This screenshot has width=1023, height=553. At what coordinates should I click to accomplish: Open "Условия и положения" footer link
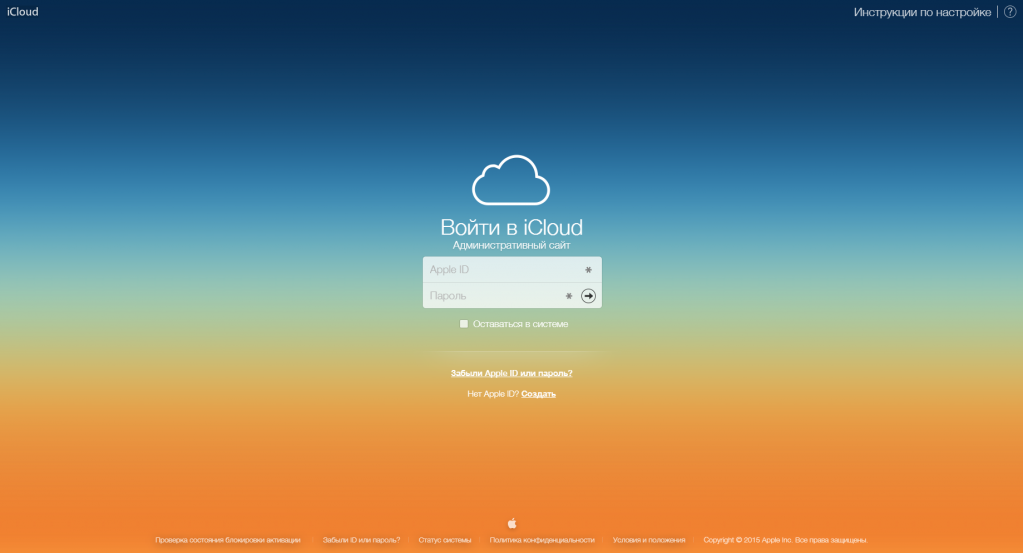[649, 540]
